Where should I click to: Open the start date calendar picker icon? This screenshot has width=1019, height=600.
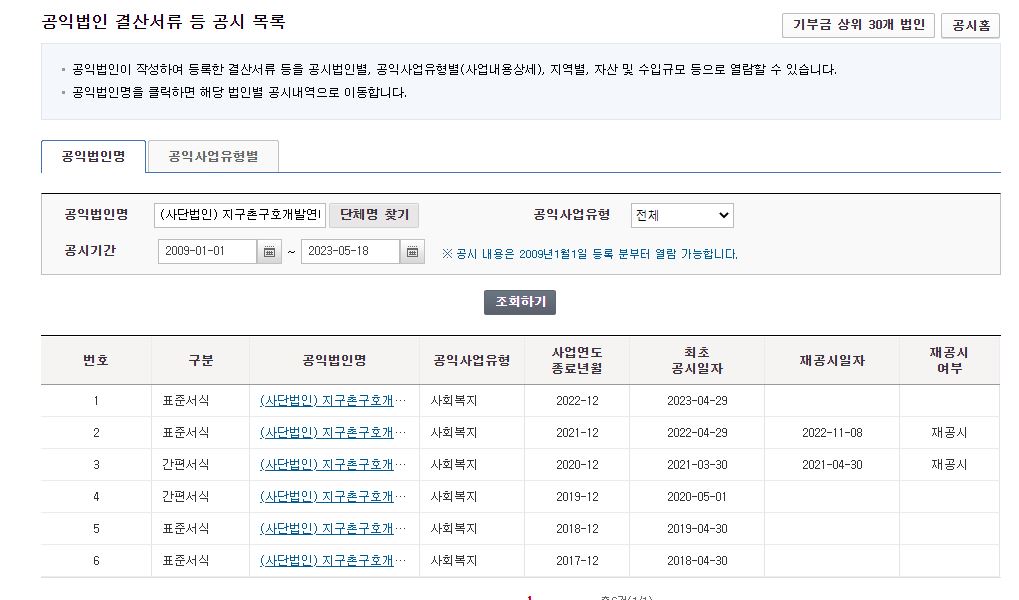(270, 252)
